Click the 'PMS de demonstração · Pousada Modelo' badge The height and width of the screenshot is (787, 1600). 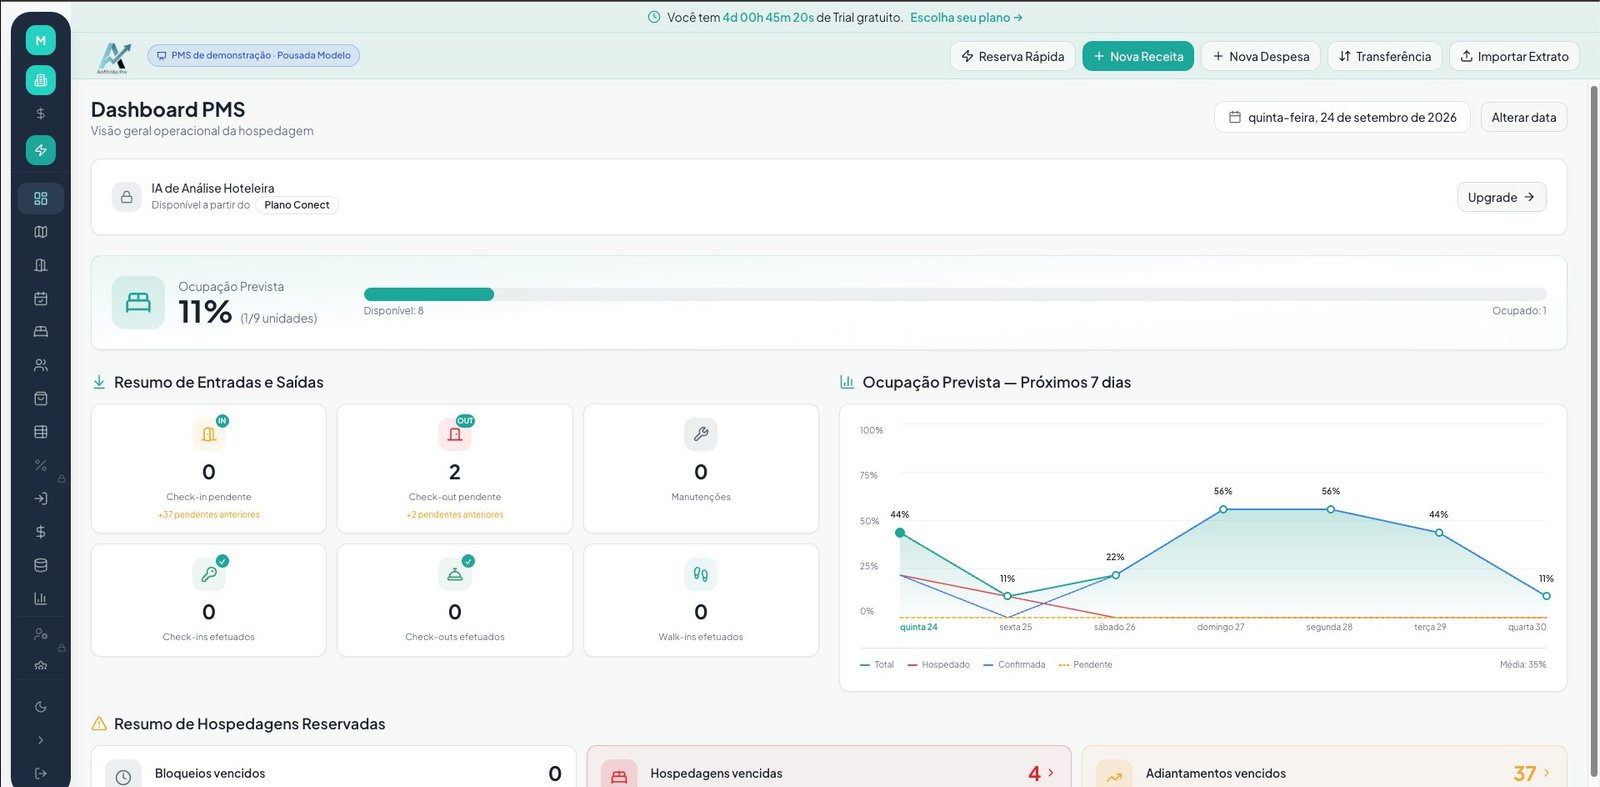254,56
